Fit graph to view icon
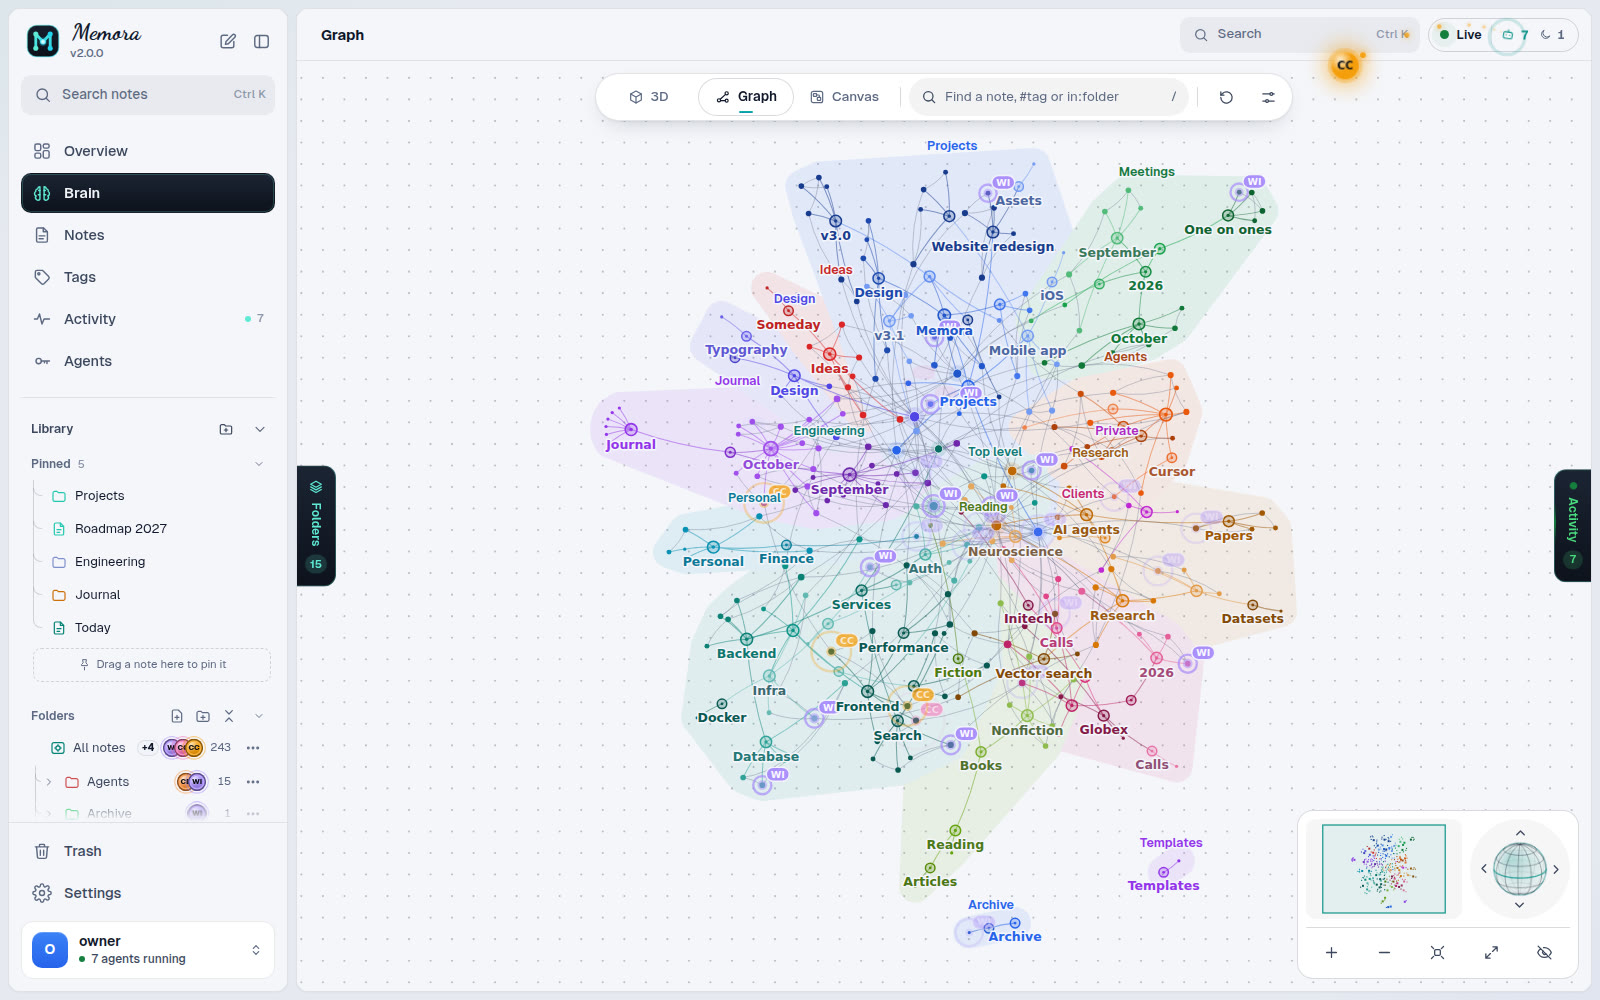Image resolution: width=1600 pixels, height=1000 pixels. click(1437, 953)
